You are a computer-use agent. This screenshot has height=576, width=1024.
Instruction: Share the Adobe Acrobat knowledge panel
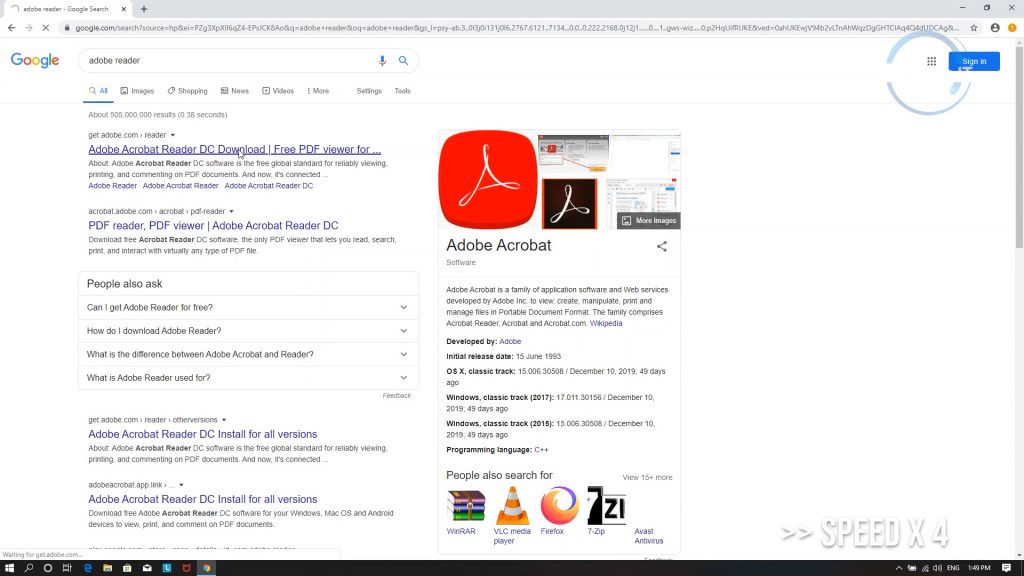[x=662, y=246]
